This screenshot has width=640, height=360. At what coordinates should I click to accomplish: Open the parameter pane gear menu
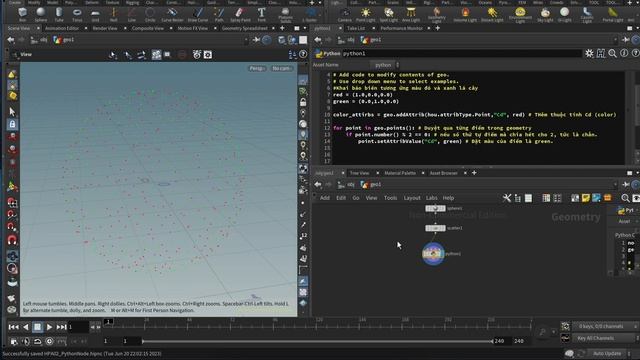(x=589, y=53)
